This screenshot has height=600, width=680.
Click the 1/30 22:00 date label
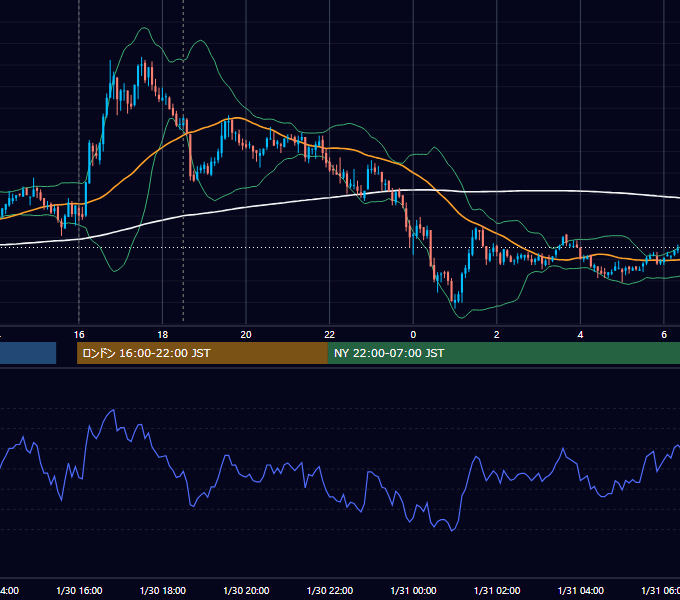[x=330, y=590]
